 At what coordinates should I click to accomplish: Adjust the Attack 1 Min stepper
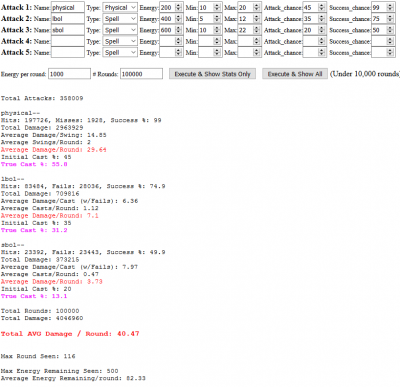217,7
